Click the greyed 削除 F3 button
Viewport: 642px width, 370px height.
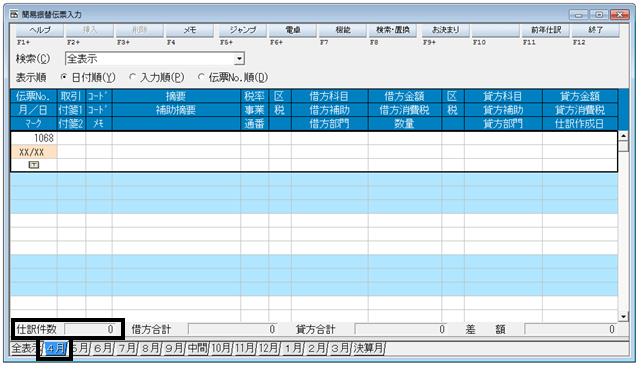140,30
